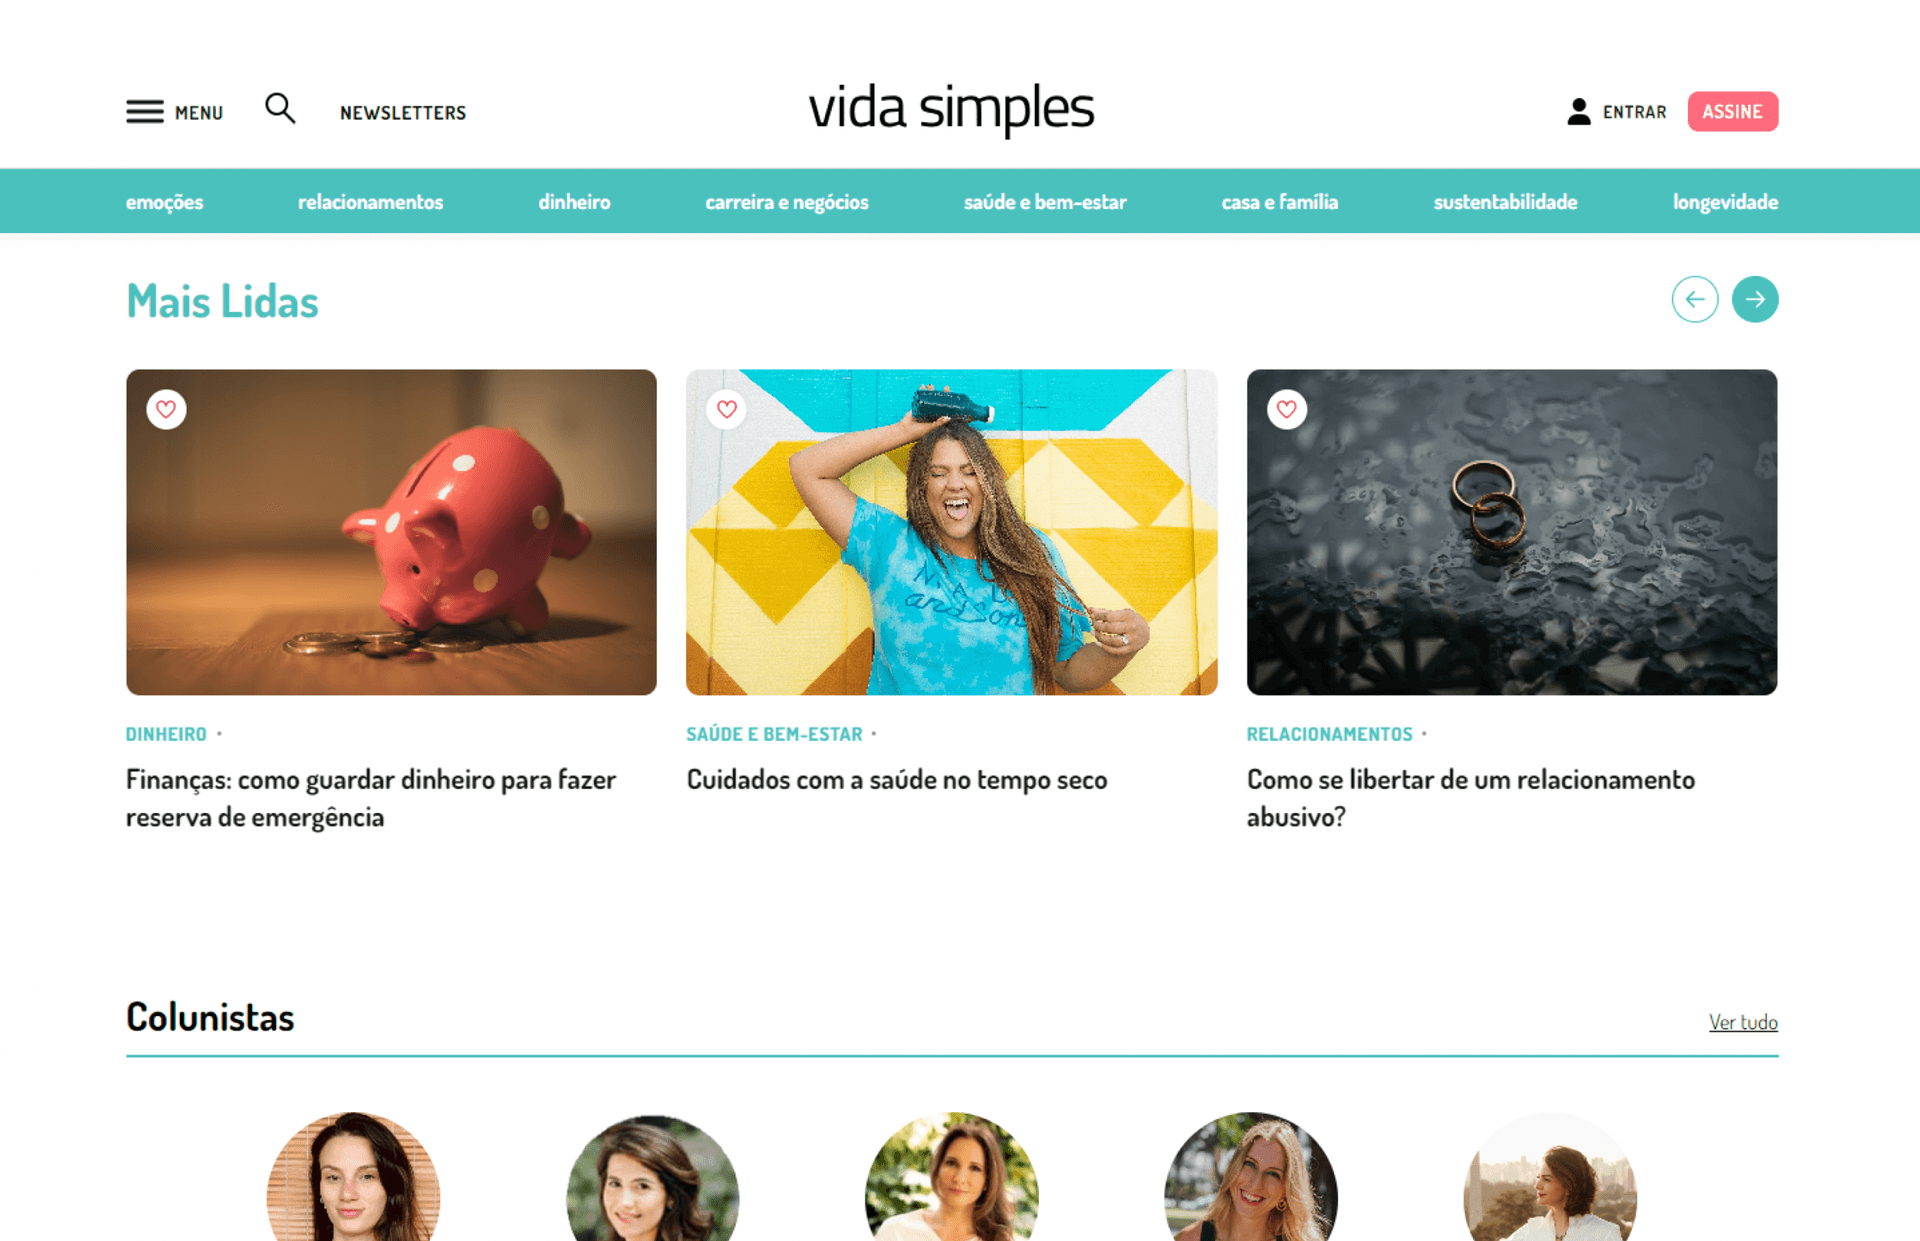
Task: Open the emoções category
Action: [164, 202]
